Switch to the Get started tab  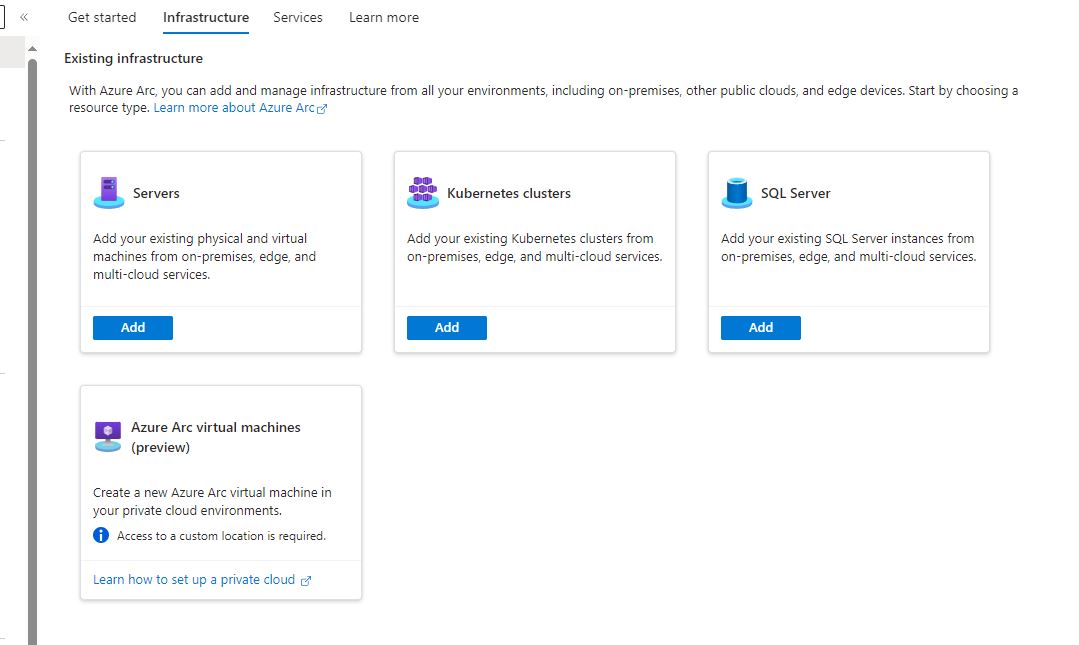click(x=101, y=17)
